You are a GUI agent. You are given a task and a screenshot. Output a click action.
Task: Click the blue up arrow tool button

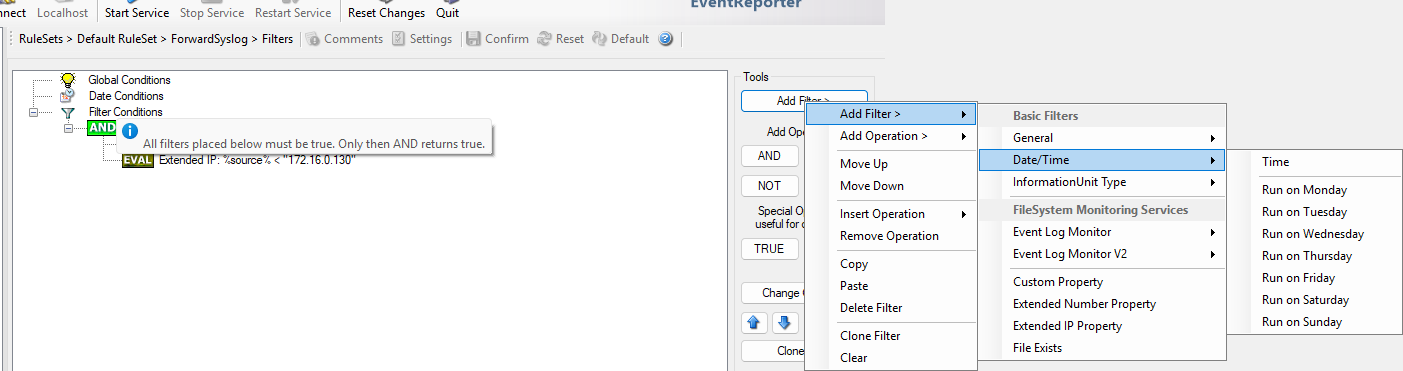click(755, 323)
